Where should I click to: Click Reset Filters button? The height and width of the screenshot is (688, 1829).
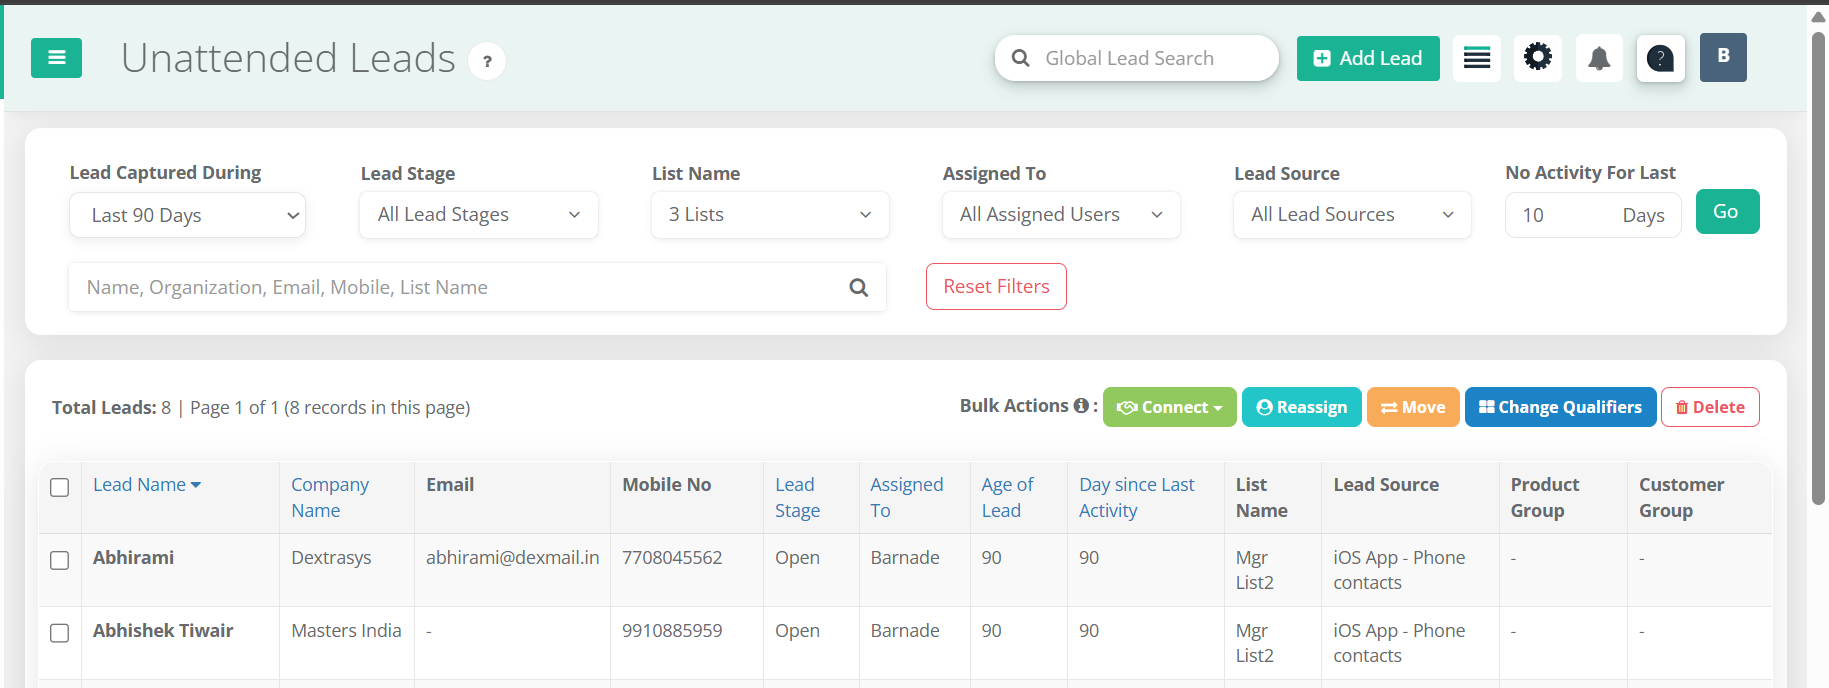(996, 287)
